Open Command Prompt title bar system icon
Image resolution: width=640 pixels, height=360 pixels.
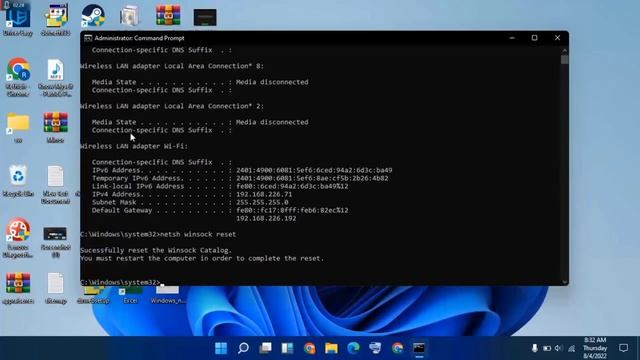tap(88, 38)
